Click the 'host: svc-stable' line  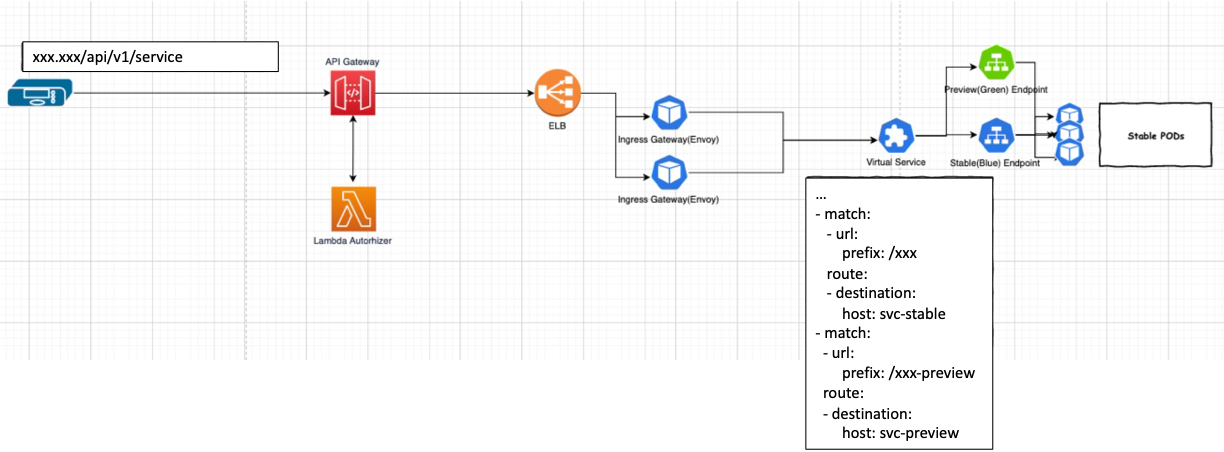(x=894, y=313)
